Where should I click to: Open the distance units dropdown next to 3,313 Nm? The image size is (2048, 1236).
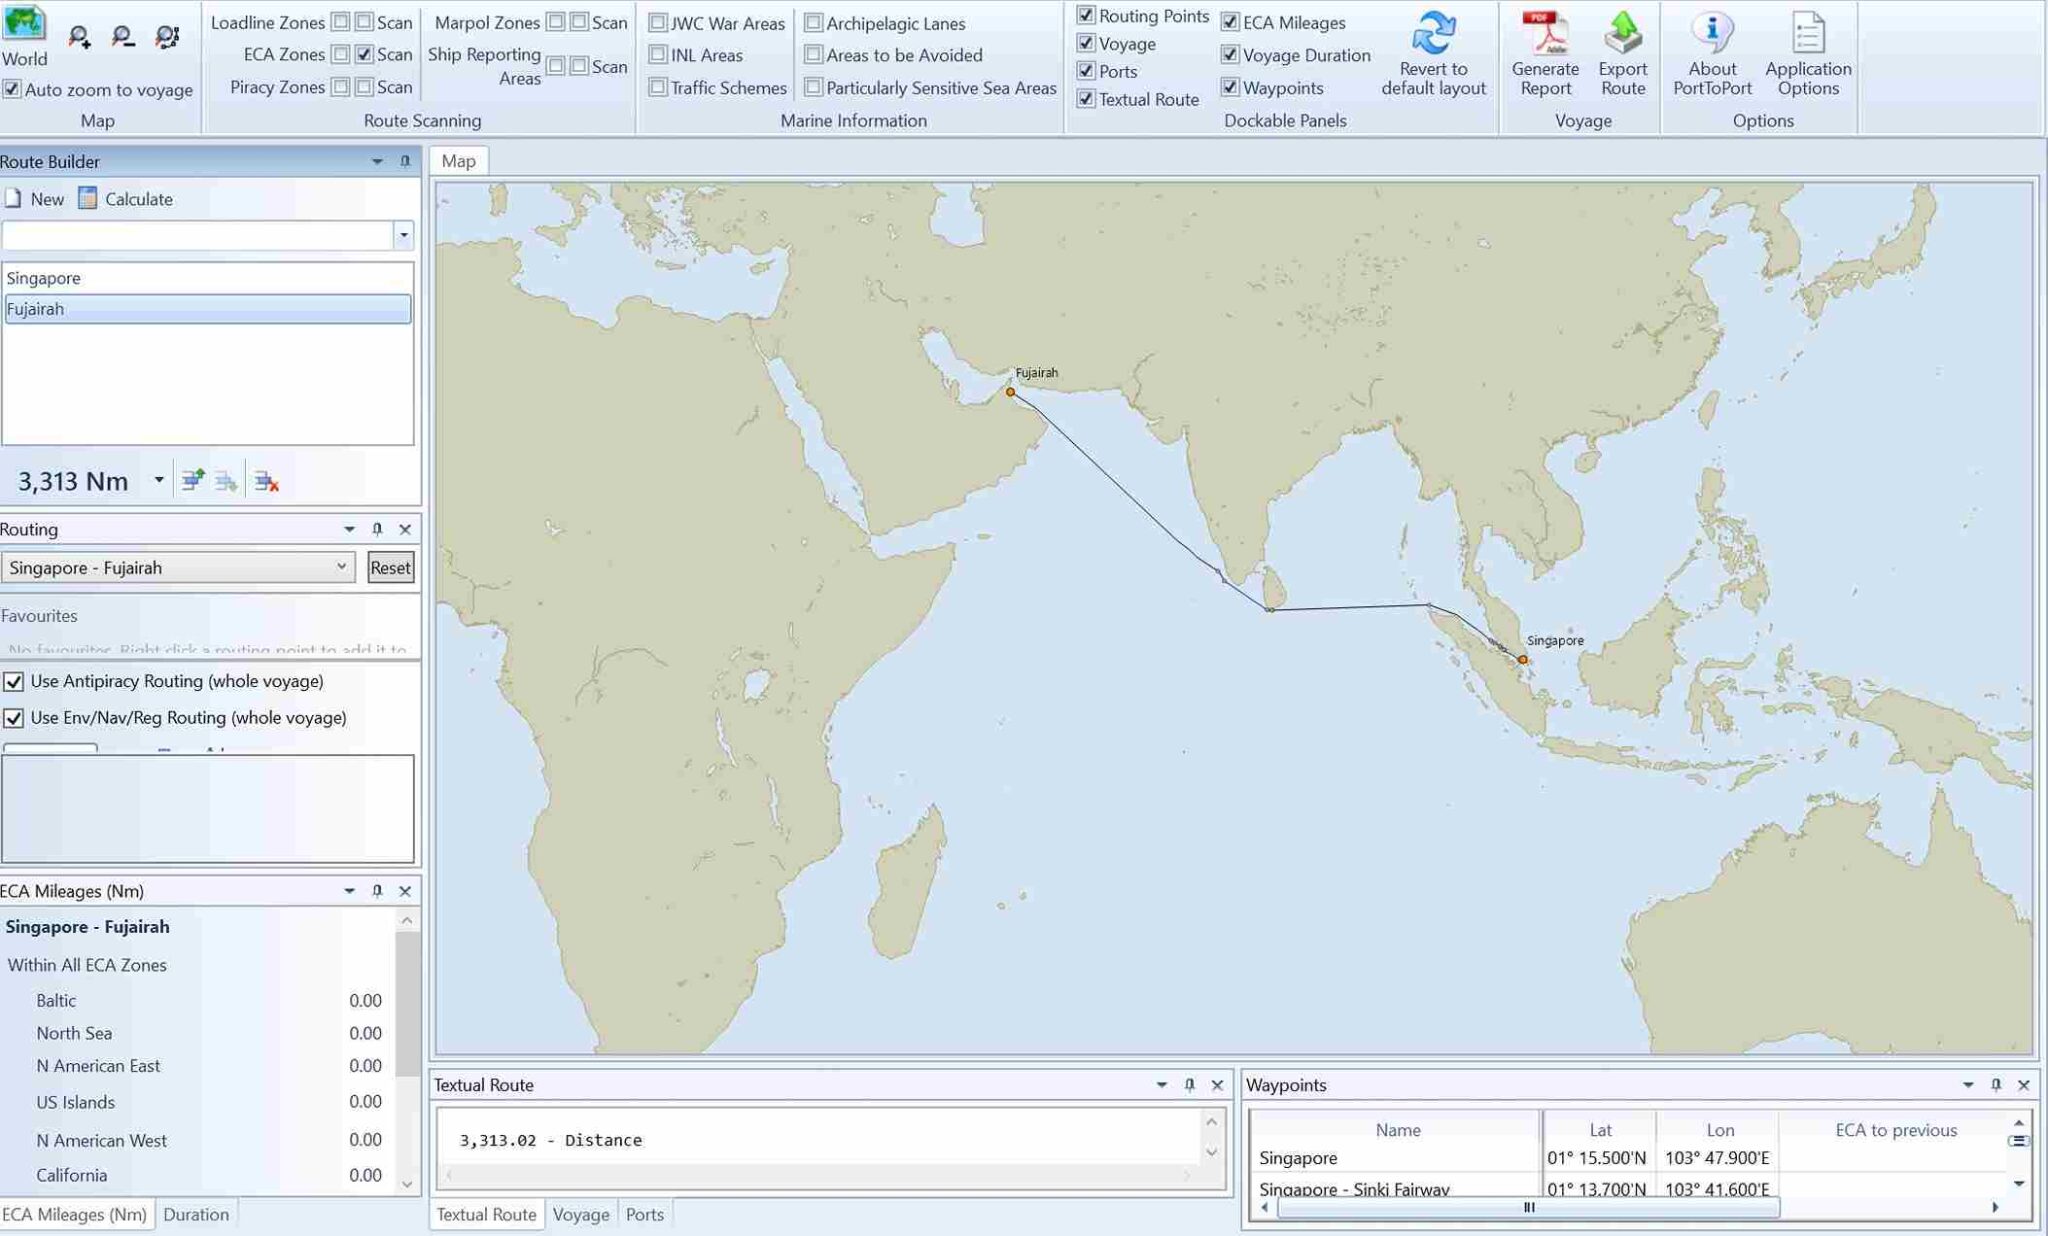(158, 479)
